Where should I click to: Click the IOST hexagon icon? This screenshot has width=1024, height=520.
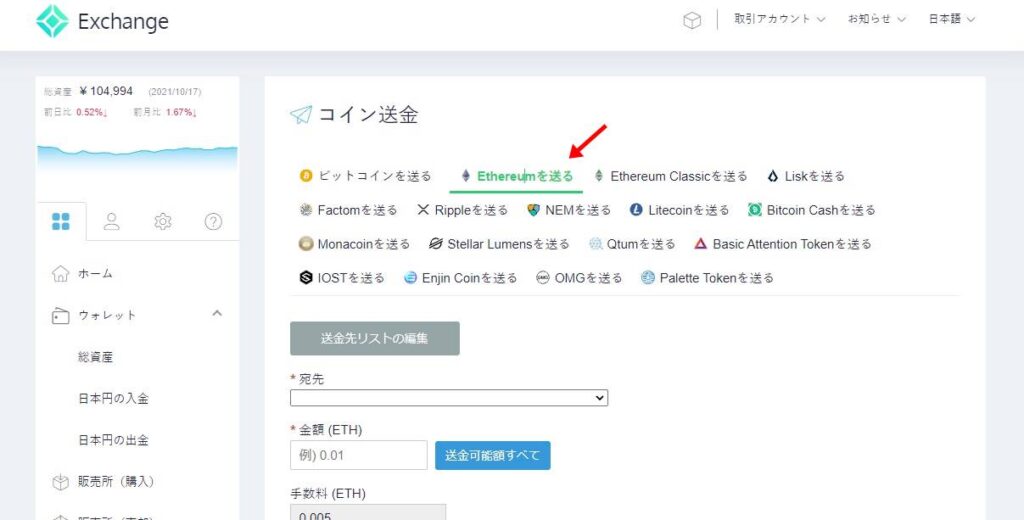pyautogui.click(x=306, y=278)
